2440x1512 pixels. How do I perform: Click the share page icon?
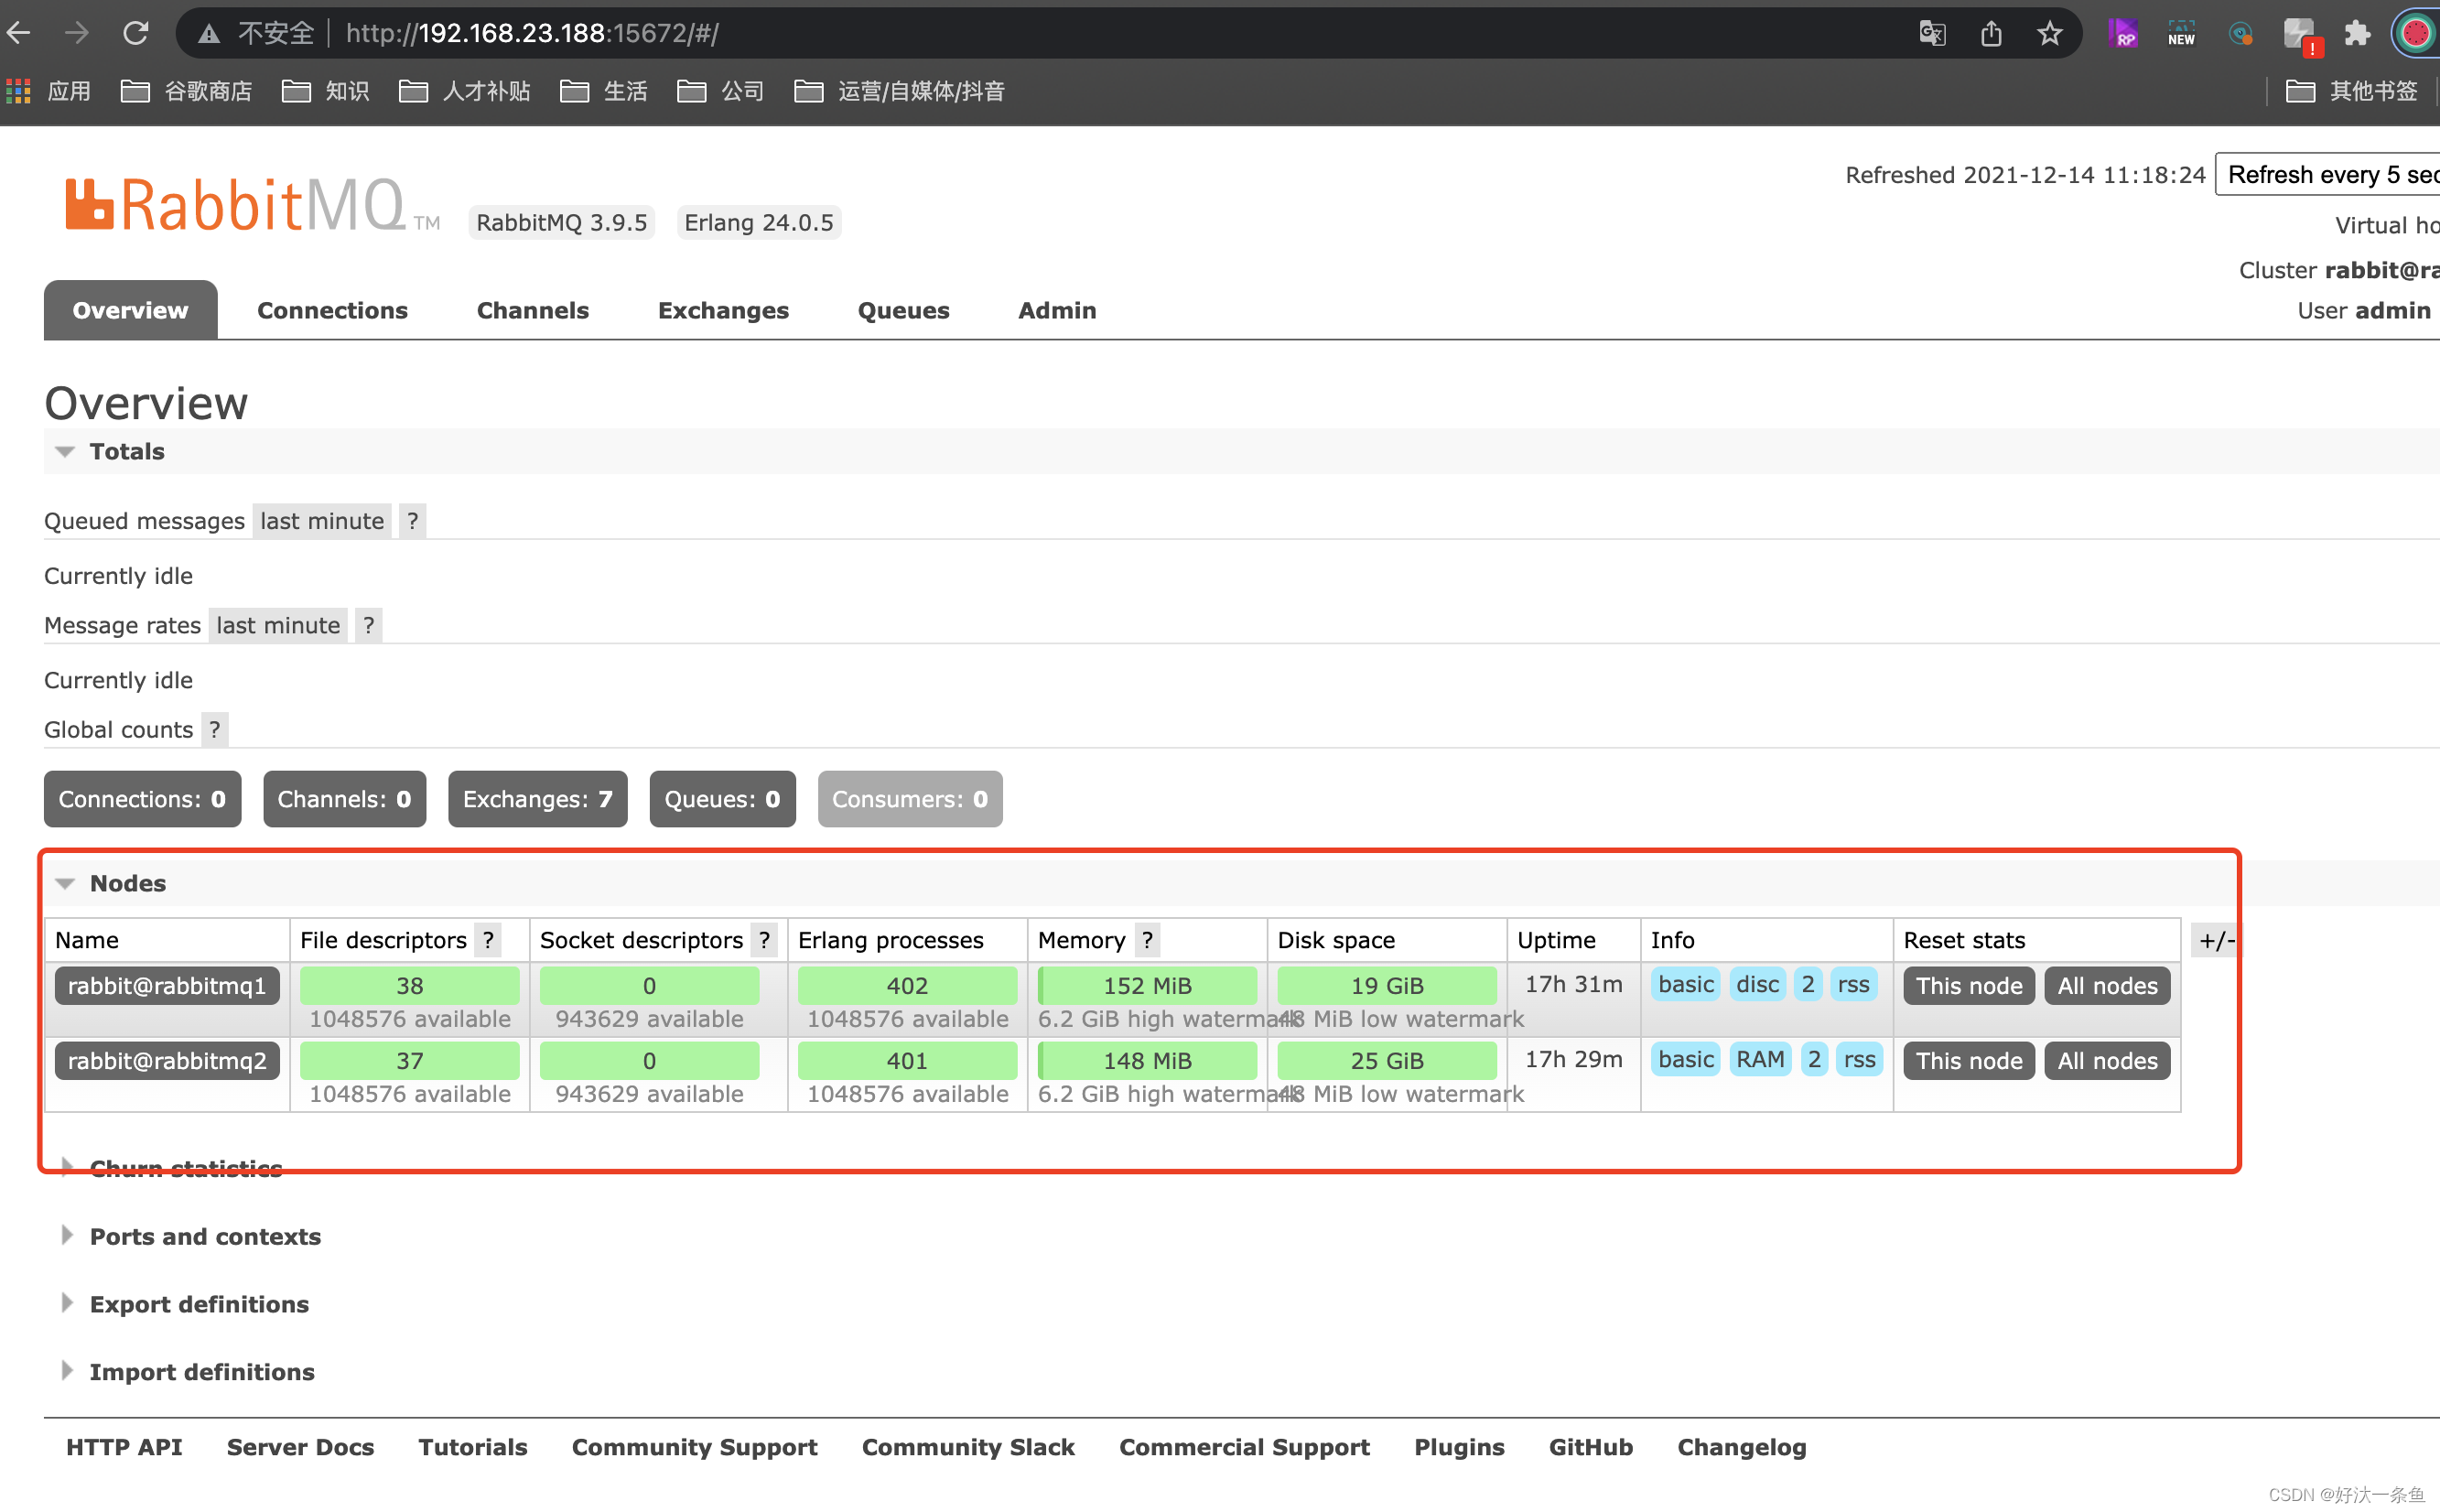coord(1991,34)
